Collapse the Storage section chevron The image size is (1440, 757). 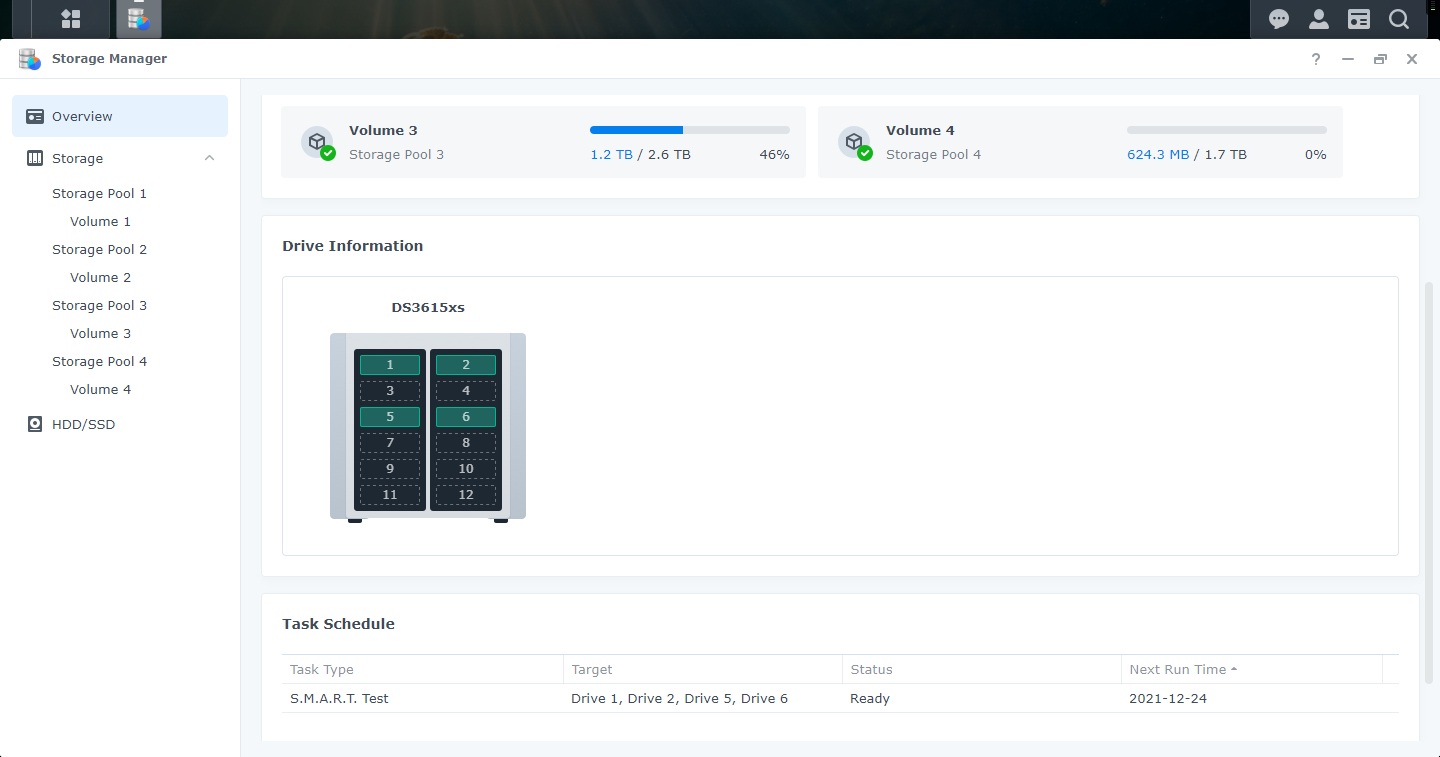(x=209, y=158)
